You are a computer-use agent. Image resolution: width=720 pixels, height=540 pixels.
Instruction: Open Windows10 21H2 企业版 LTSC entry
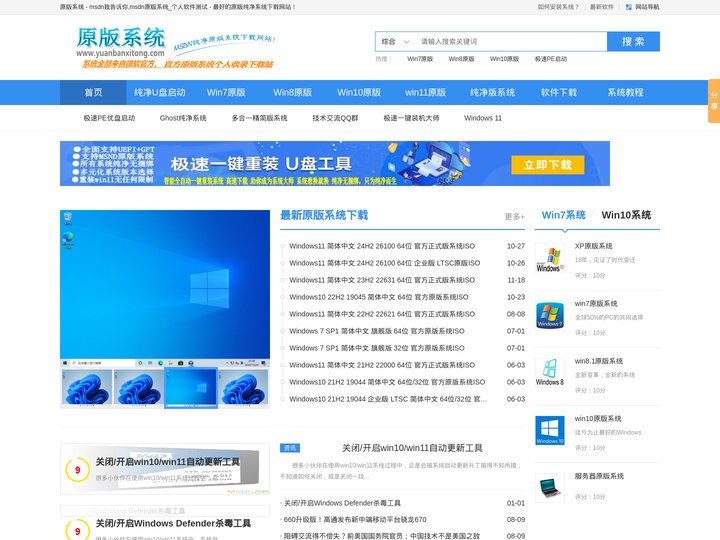[388, 399]
